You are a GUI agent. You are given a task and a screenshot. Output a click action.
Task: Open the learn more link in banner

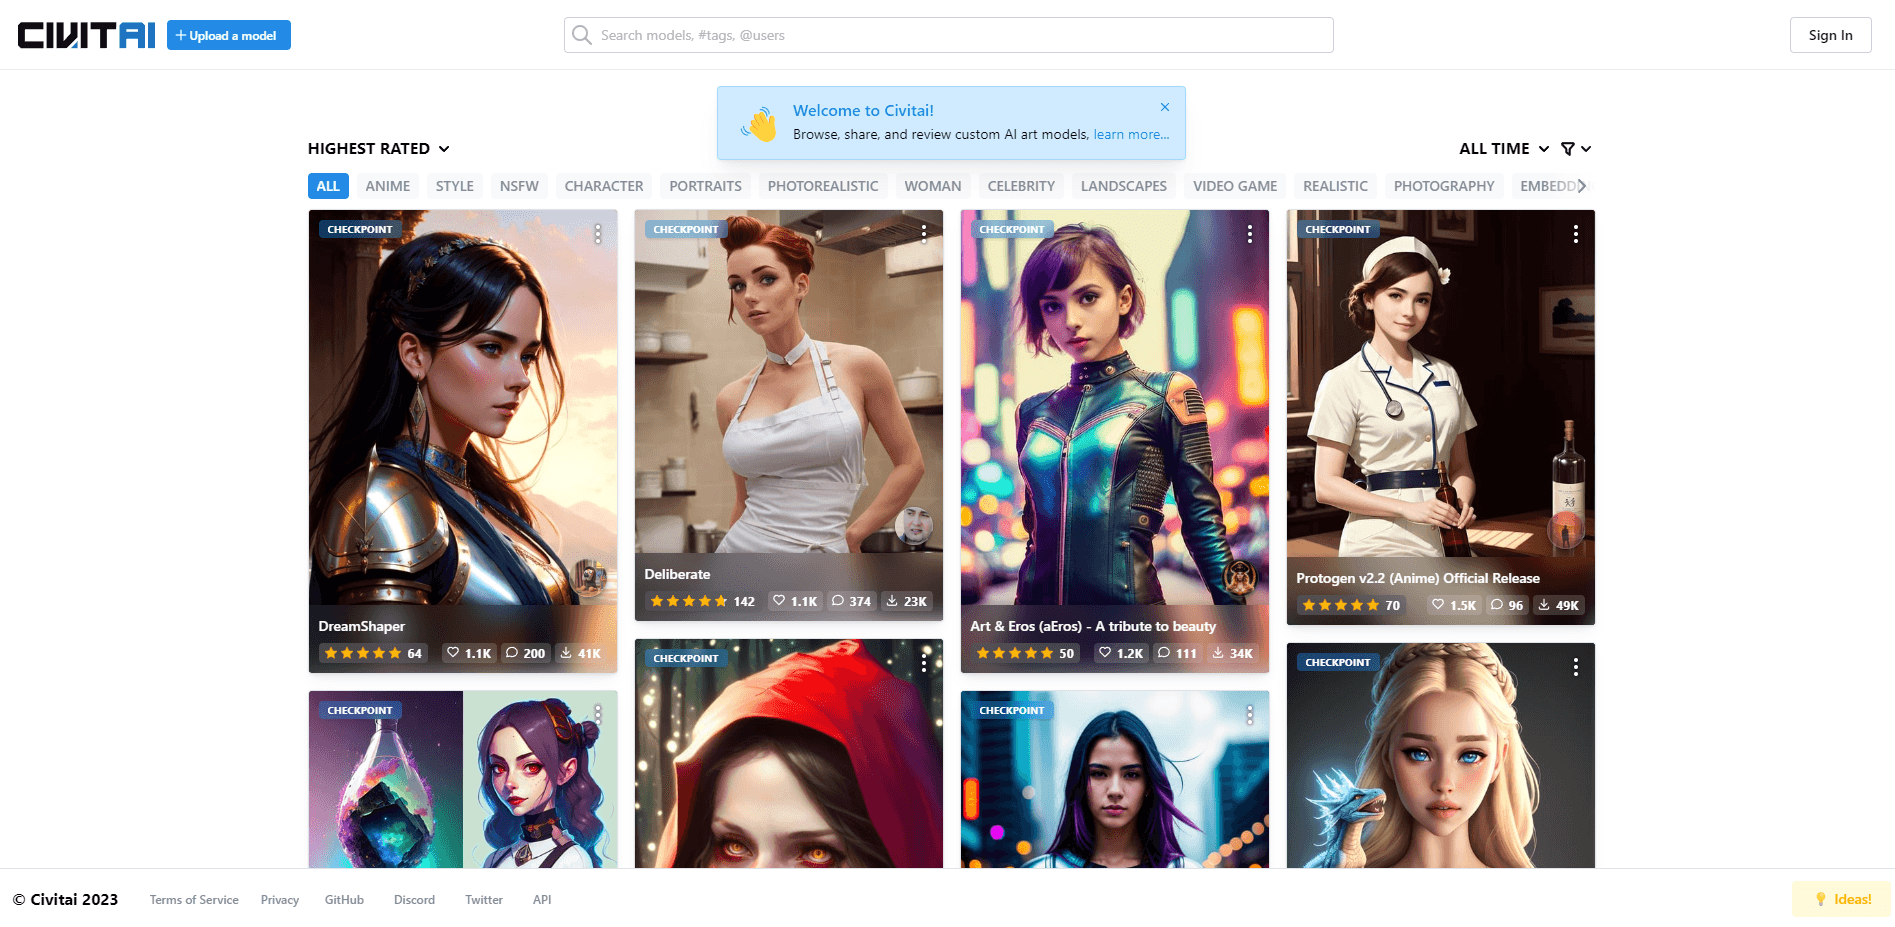tap(1130, 135)
